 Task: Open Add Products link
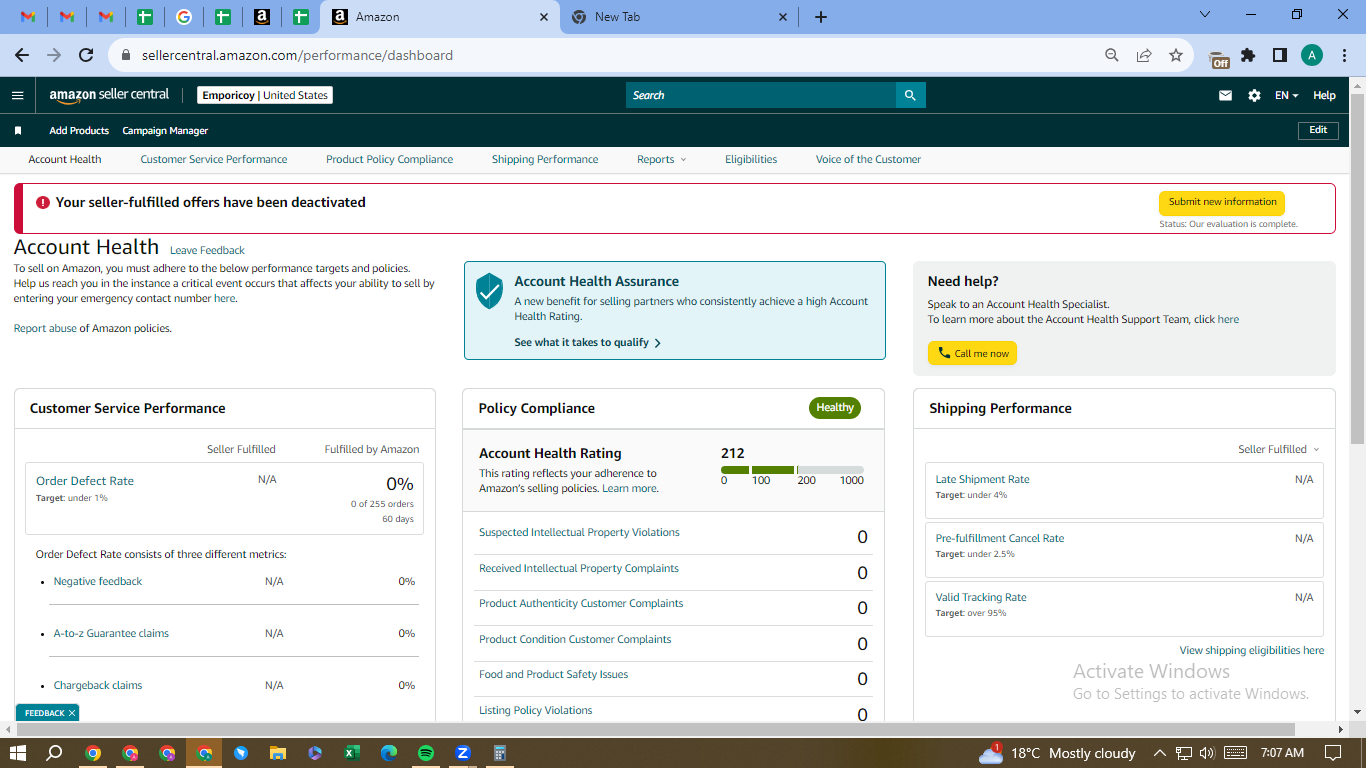[x=79, y=131]
